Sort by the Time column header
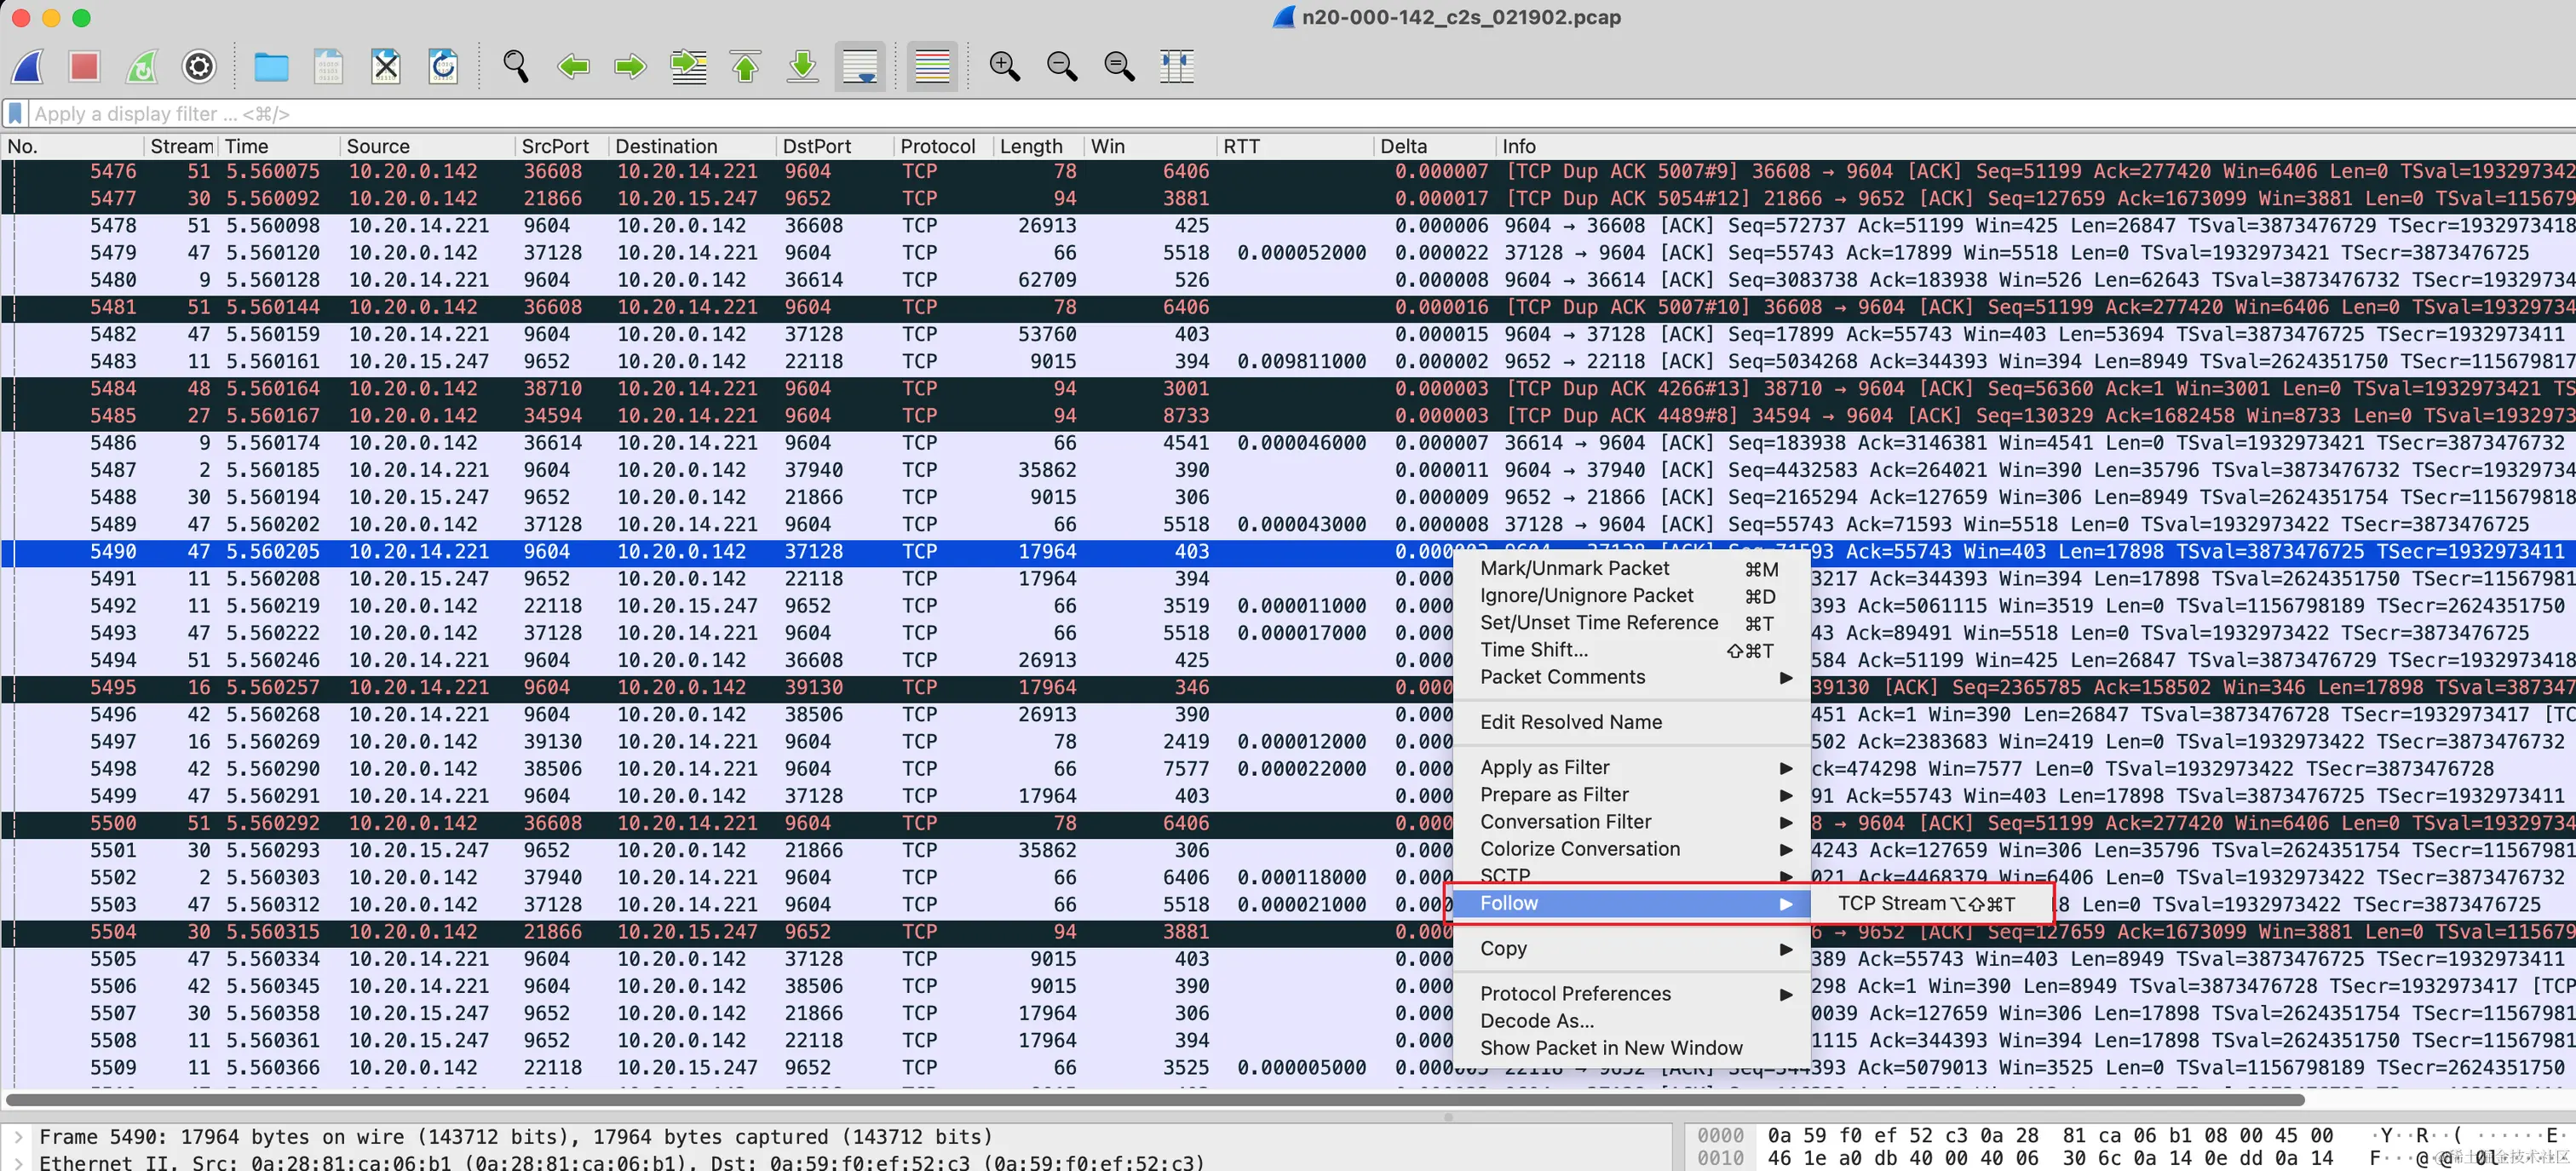 279,146
